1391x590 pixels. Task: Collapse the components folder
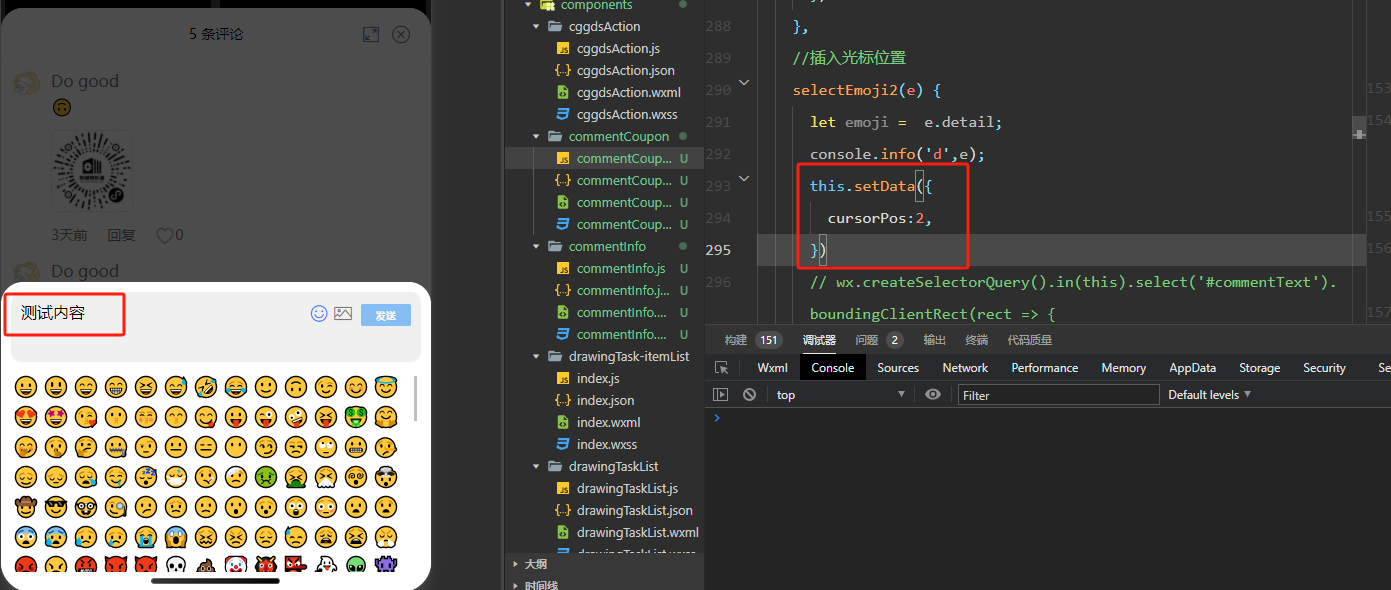tap(528, 5)
